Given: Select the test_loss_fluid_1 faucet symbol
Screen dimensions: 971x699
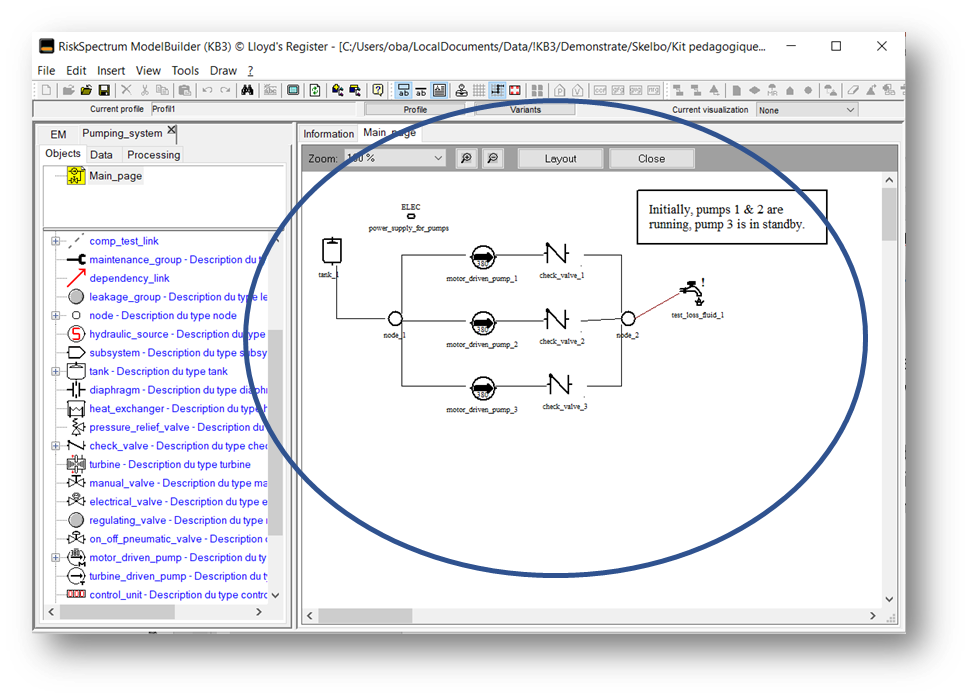Looking at the screenshot, I should [694, 292].
